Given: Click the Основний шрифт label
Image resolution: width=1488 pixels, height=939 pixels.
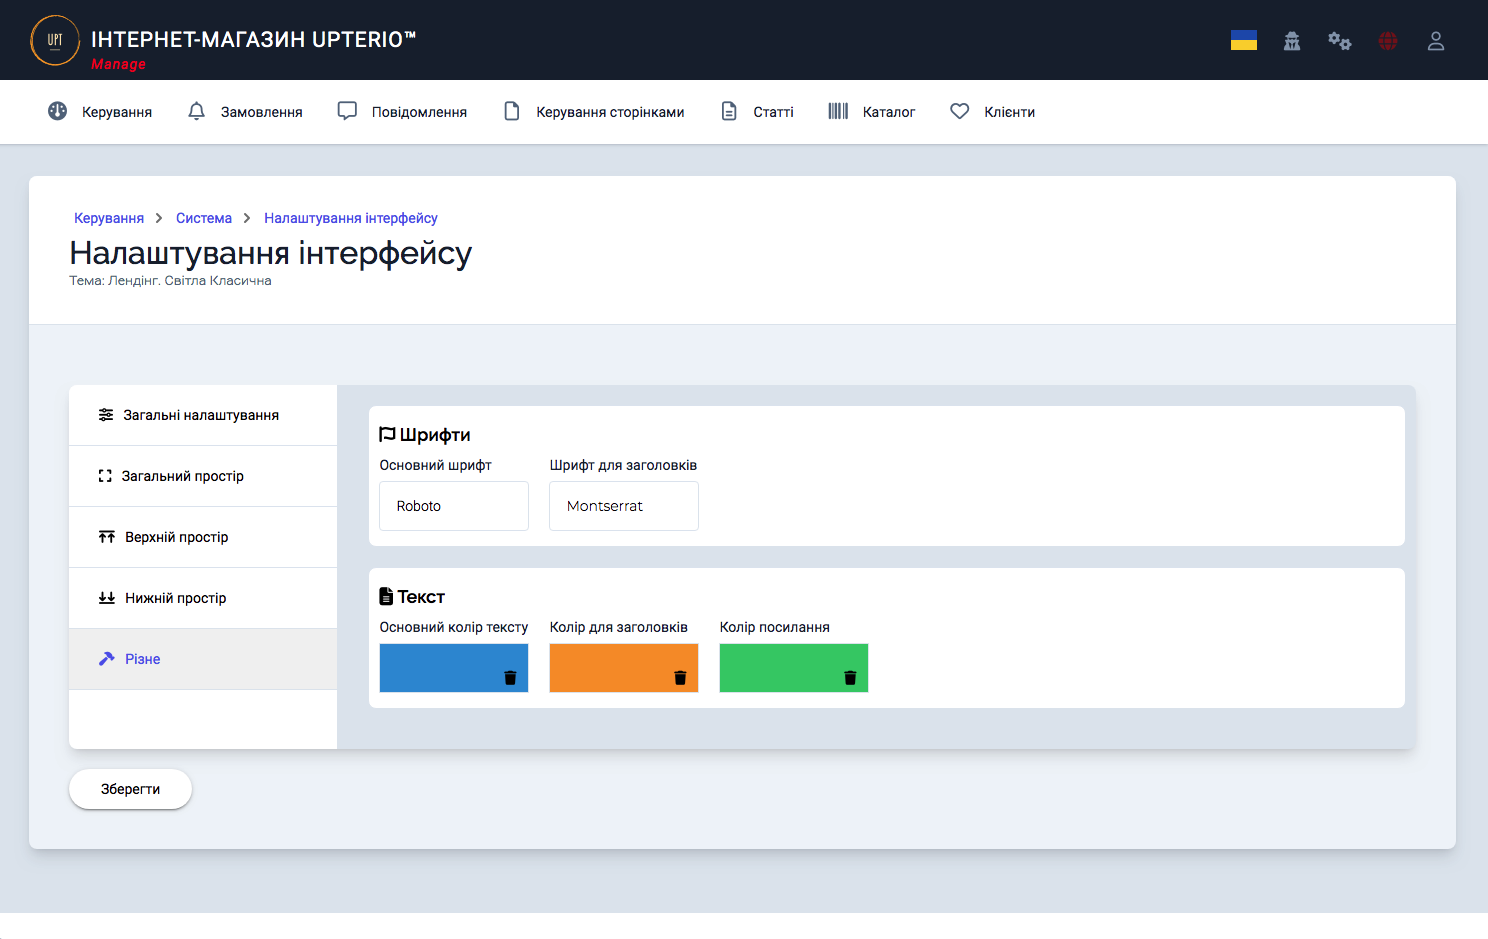Looking at the screenshot, I should (436, 465).
